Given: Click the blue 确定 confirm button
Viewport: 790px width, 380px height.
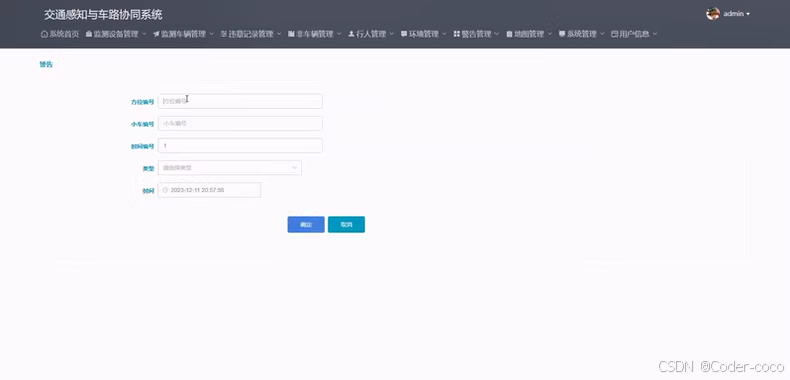Looking at the screenshot, I should point(306,225).
